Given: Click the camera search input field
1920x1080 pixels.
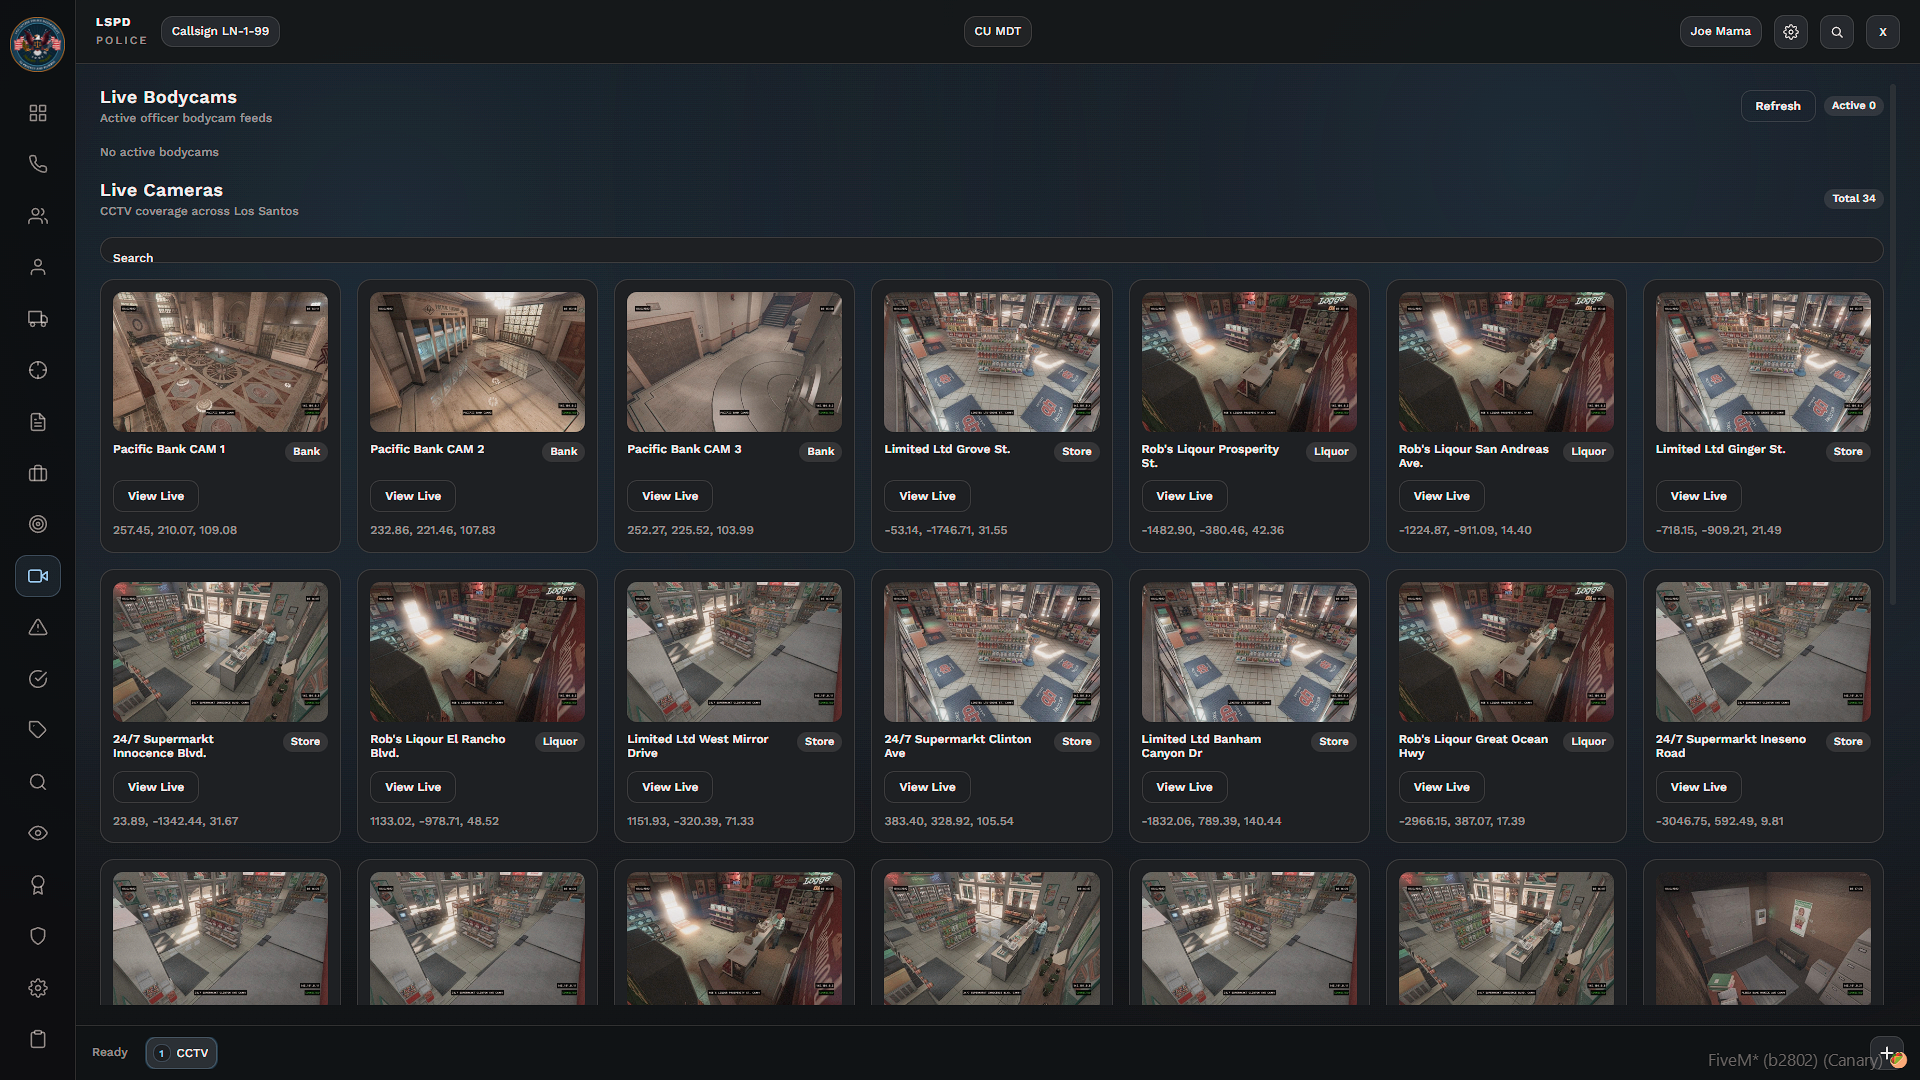Looking at the screenshot, I should (990, 251).
